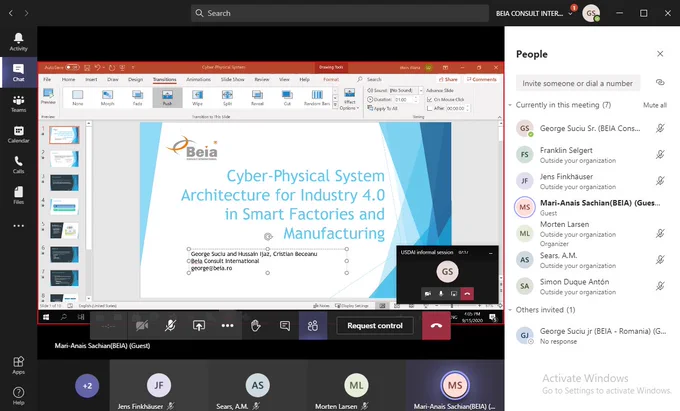Open the Sound dropdown in PowerPoint Timing

click(420, 90)
